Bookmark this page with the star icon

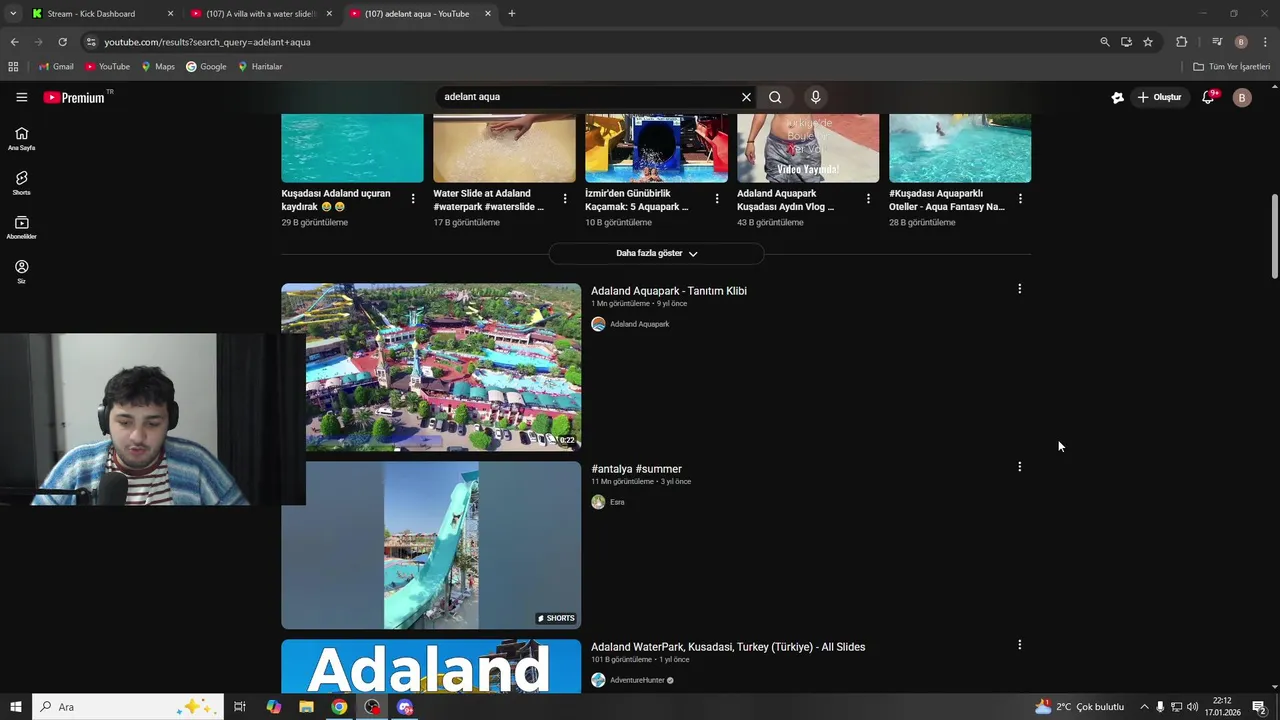pyautogui.click(x=1148, y=42)
